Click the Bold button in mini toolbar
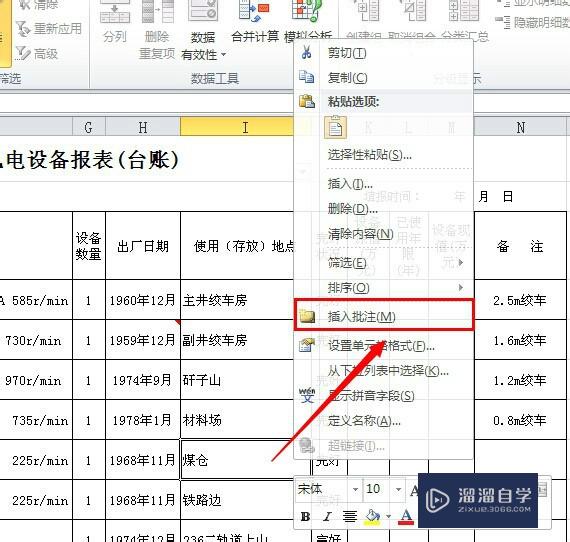Image resolution: width=570 pixels, height=542 pixels. point(306,516)
